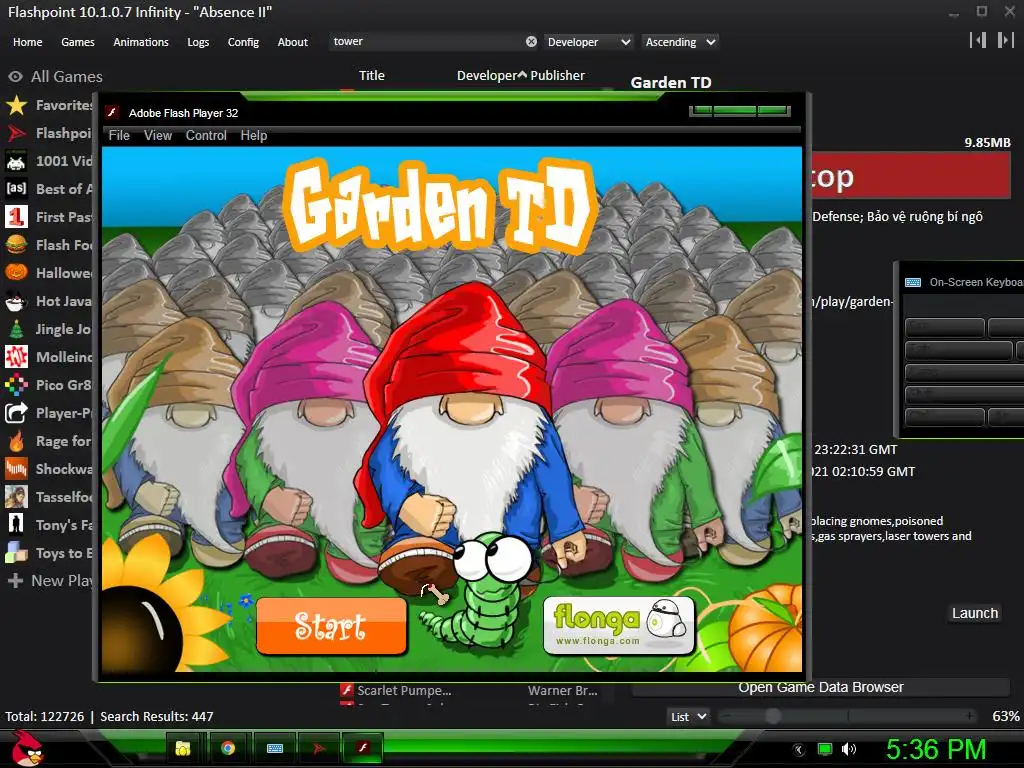Toggle the All Games eye icon
The image size is (1024, 768).
coord(16,76)
